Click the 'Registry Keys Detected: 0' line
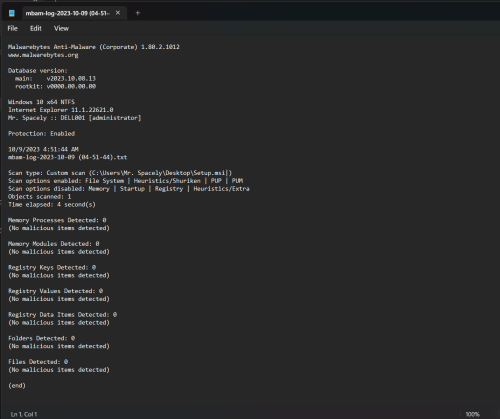 point(52,267)
